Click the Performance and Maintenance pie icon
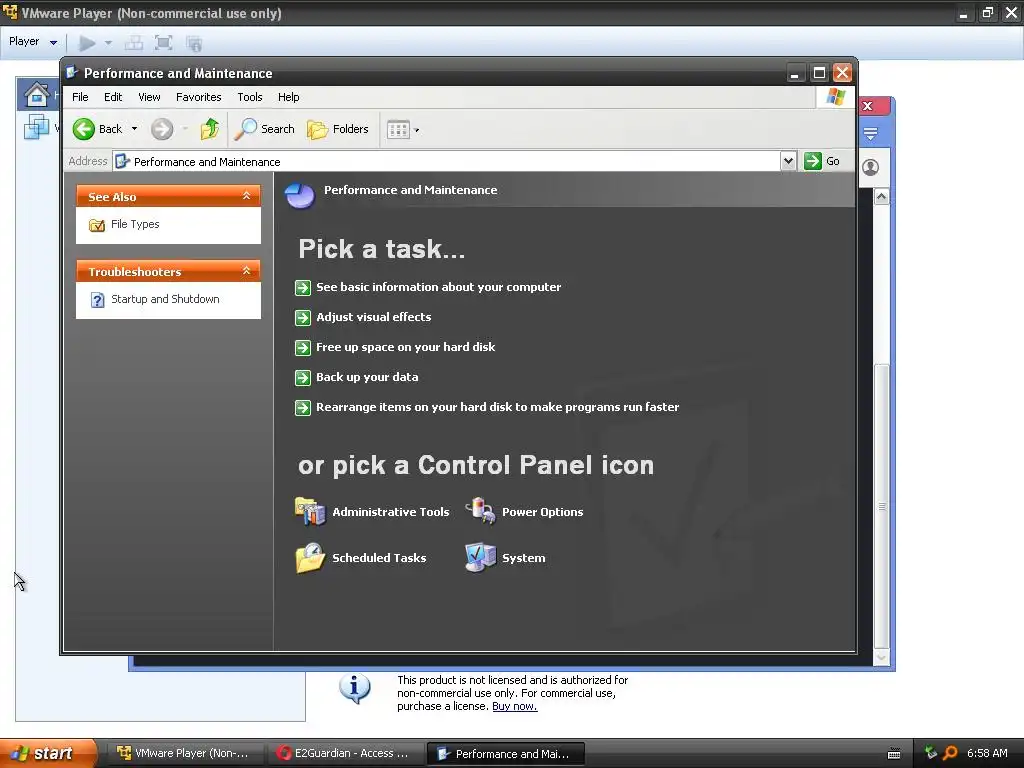Viewport: 1024px width, 768px height. [300, 195]
